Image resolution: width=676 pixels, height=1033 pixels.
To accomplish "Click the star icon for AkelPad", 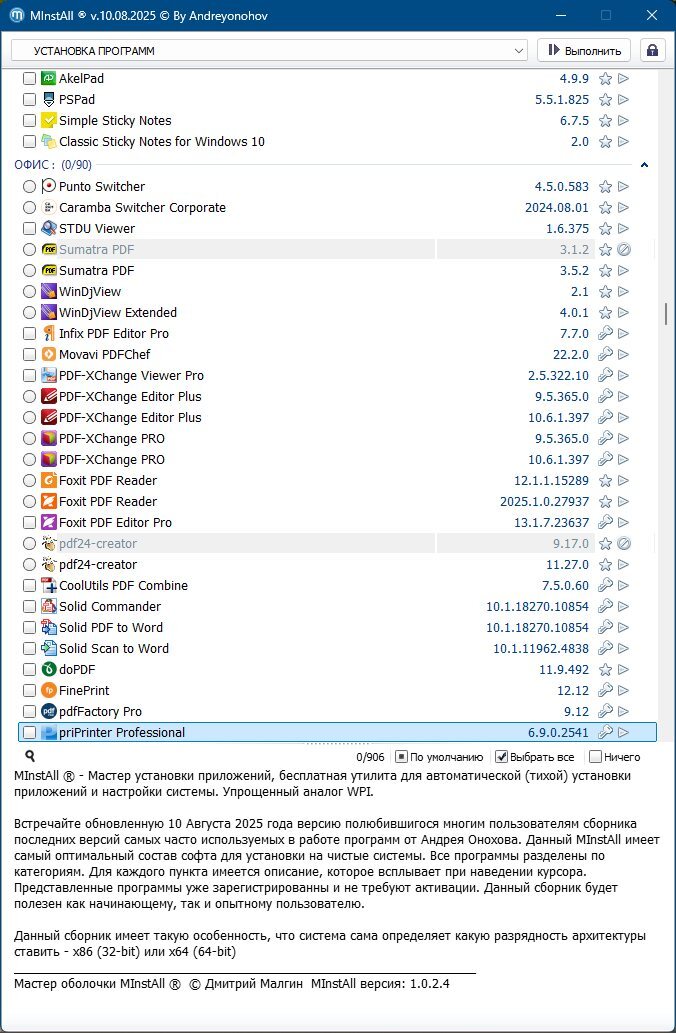I will pos(605,78).
